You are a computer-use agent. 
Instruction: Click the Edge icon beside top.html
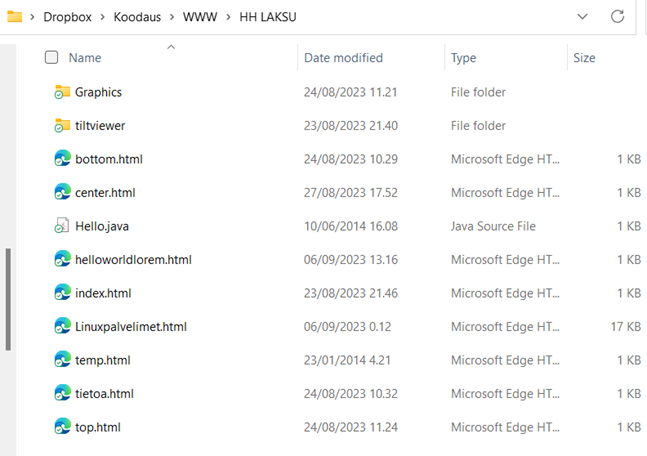click(62, 427)
